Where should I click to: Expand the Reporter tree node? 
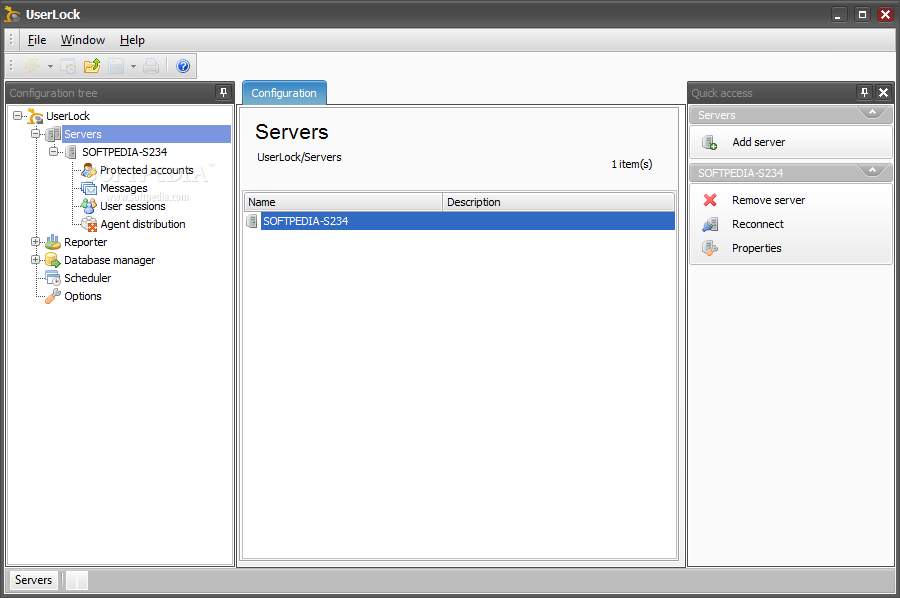click(x=36, y=242)
